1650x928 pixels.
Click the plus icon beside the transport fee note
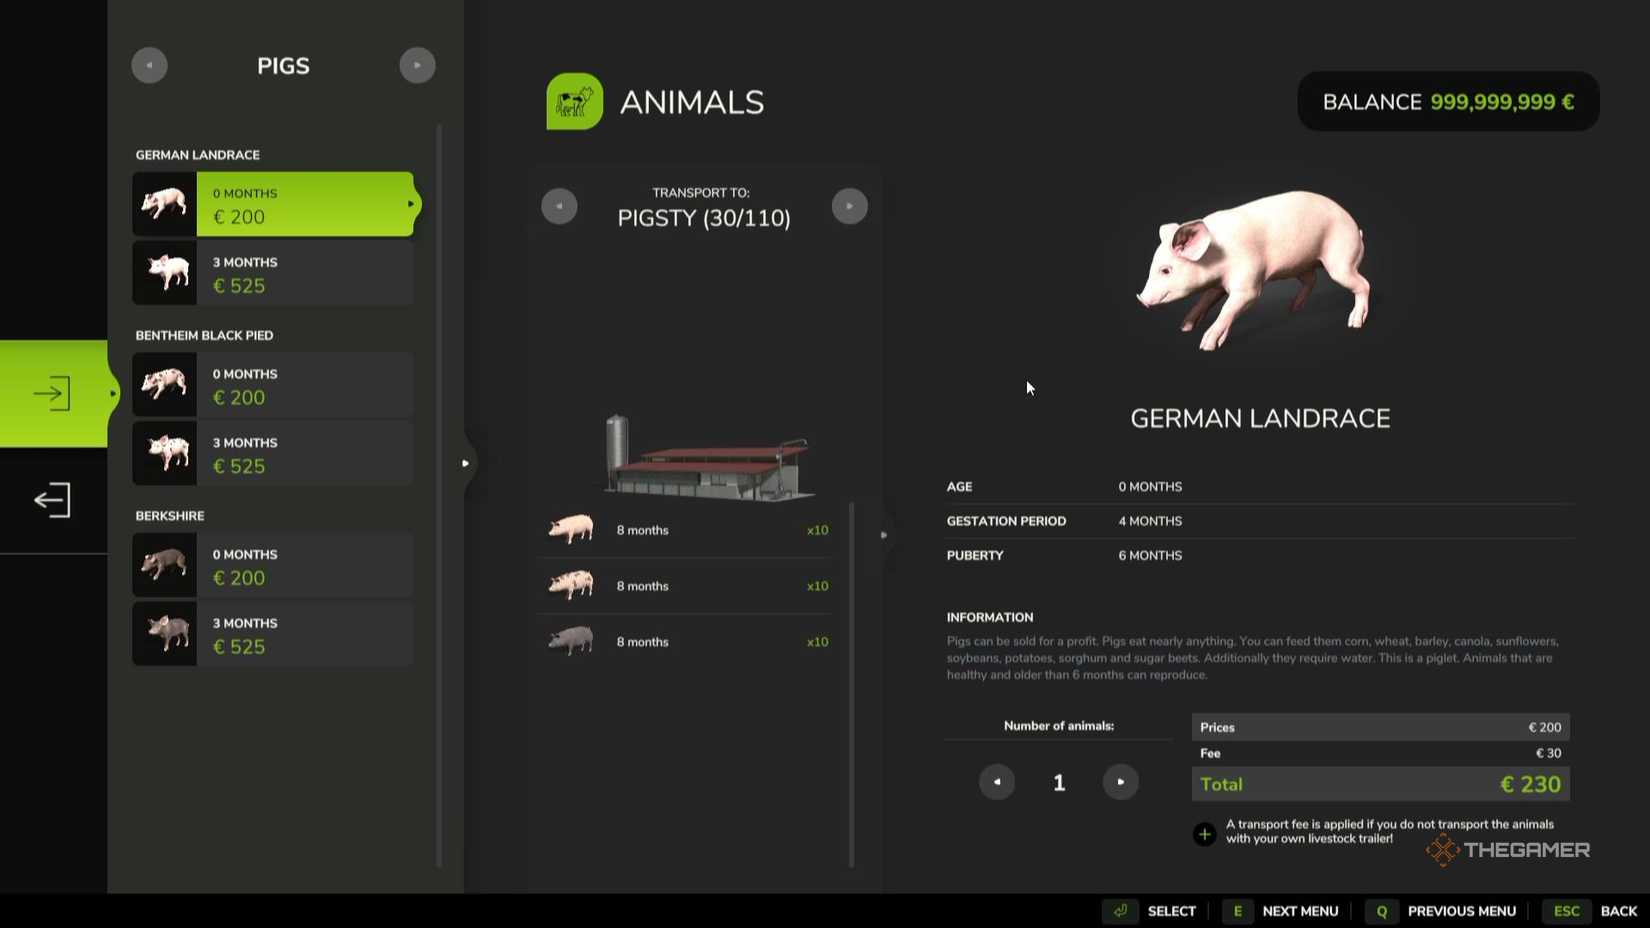pos(1203,833)
